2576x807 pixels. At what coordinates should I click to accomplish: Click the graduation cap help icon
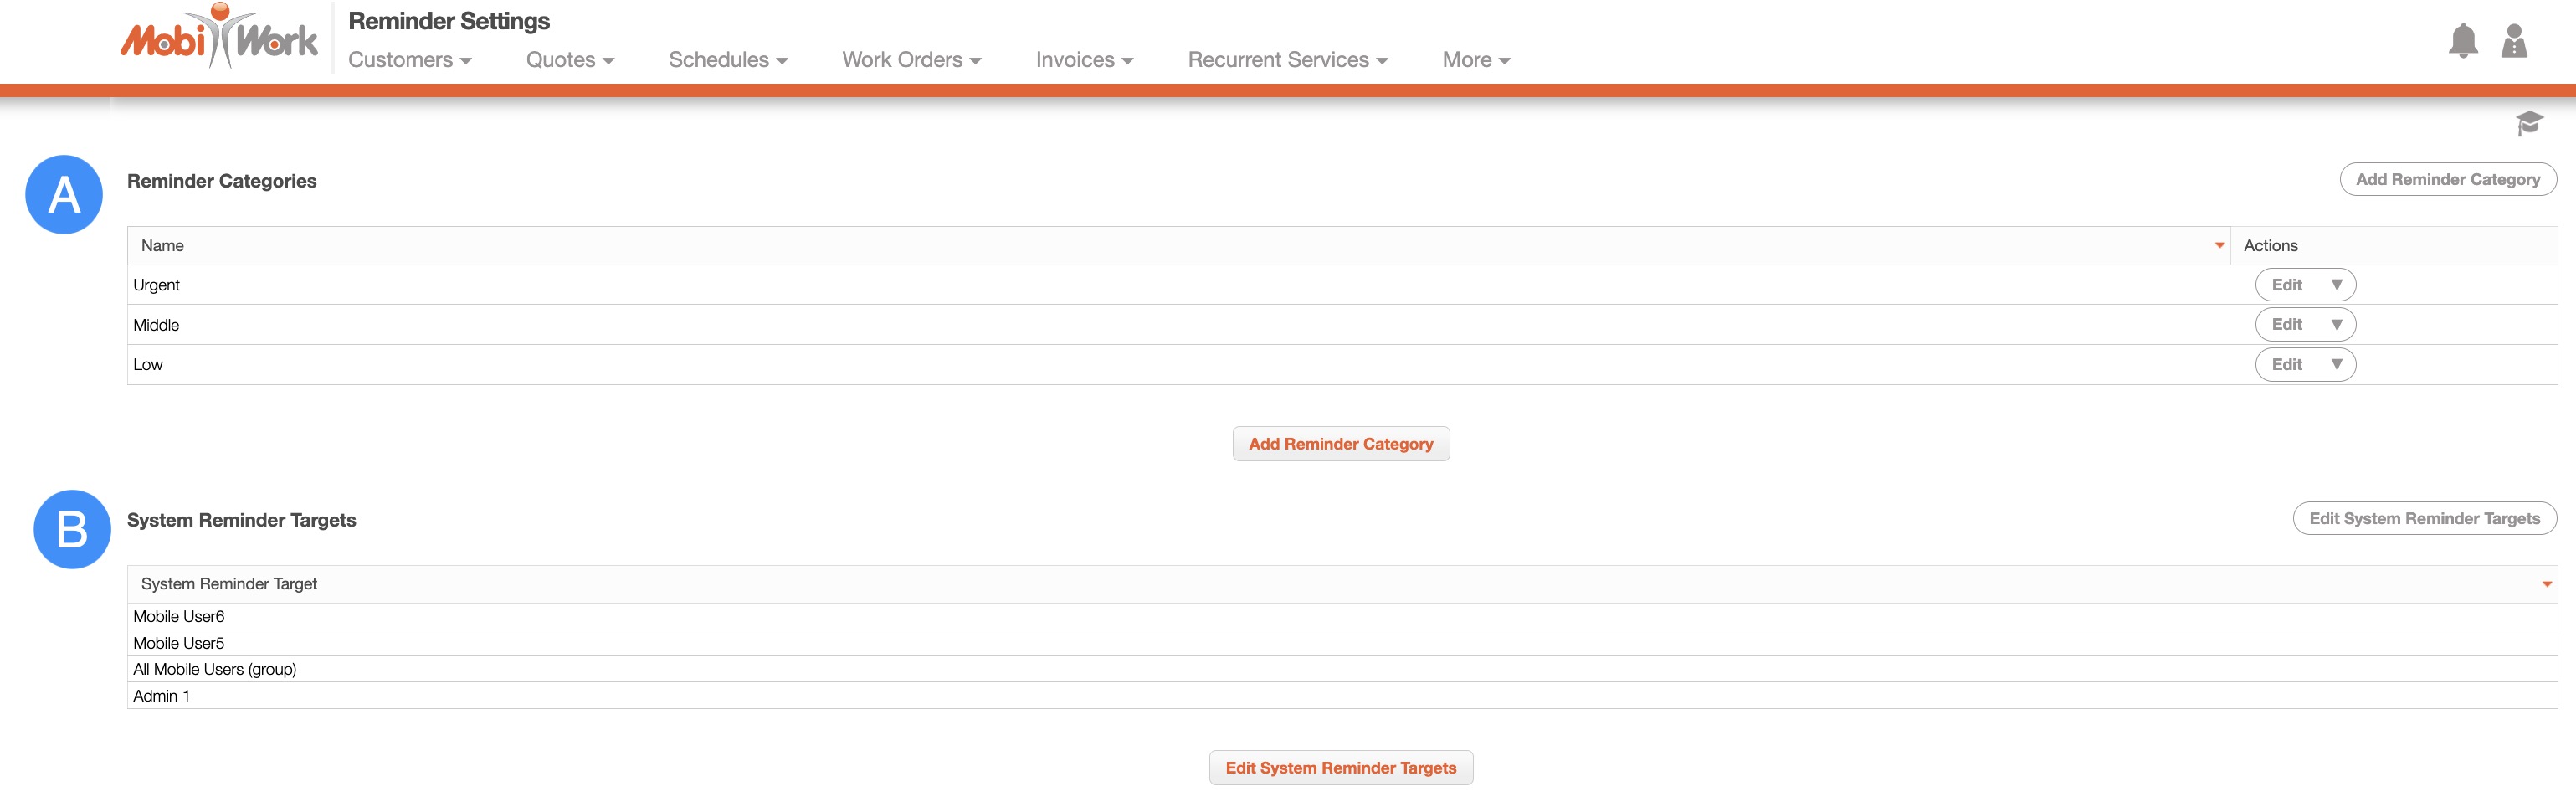(x=2528, y=124)
